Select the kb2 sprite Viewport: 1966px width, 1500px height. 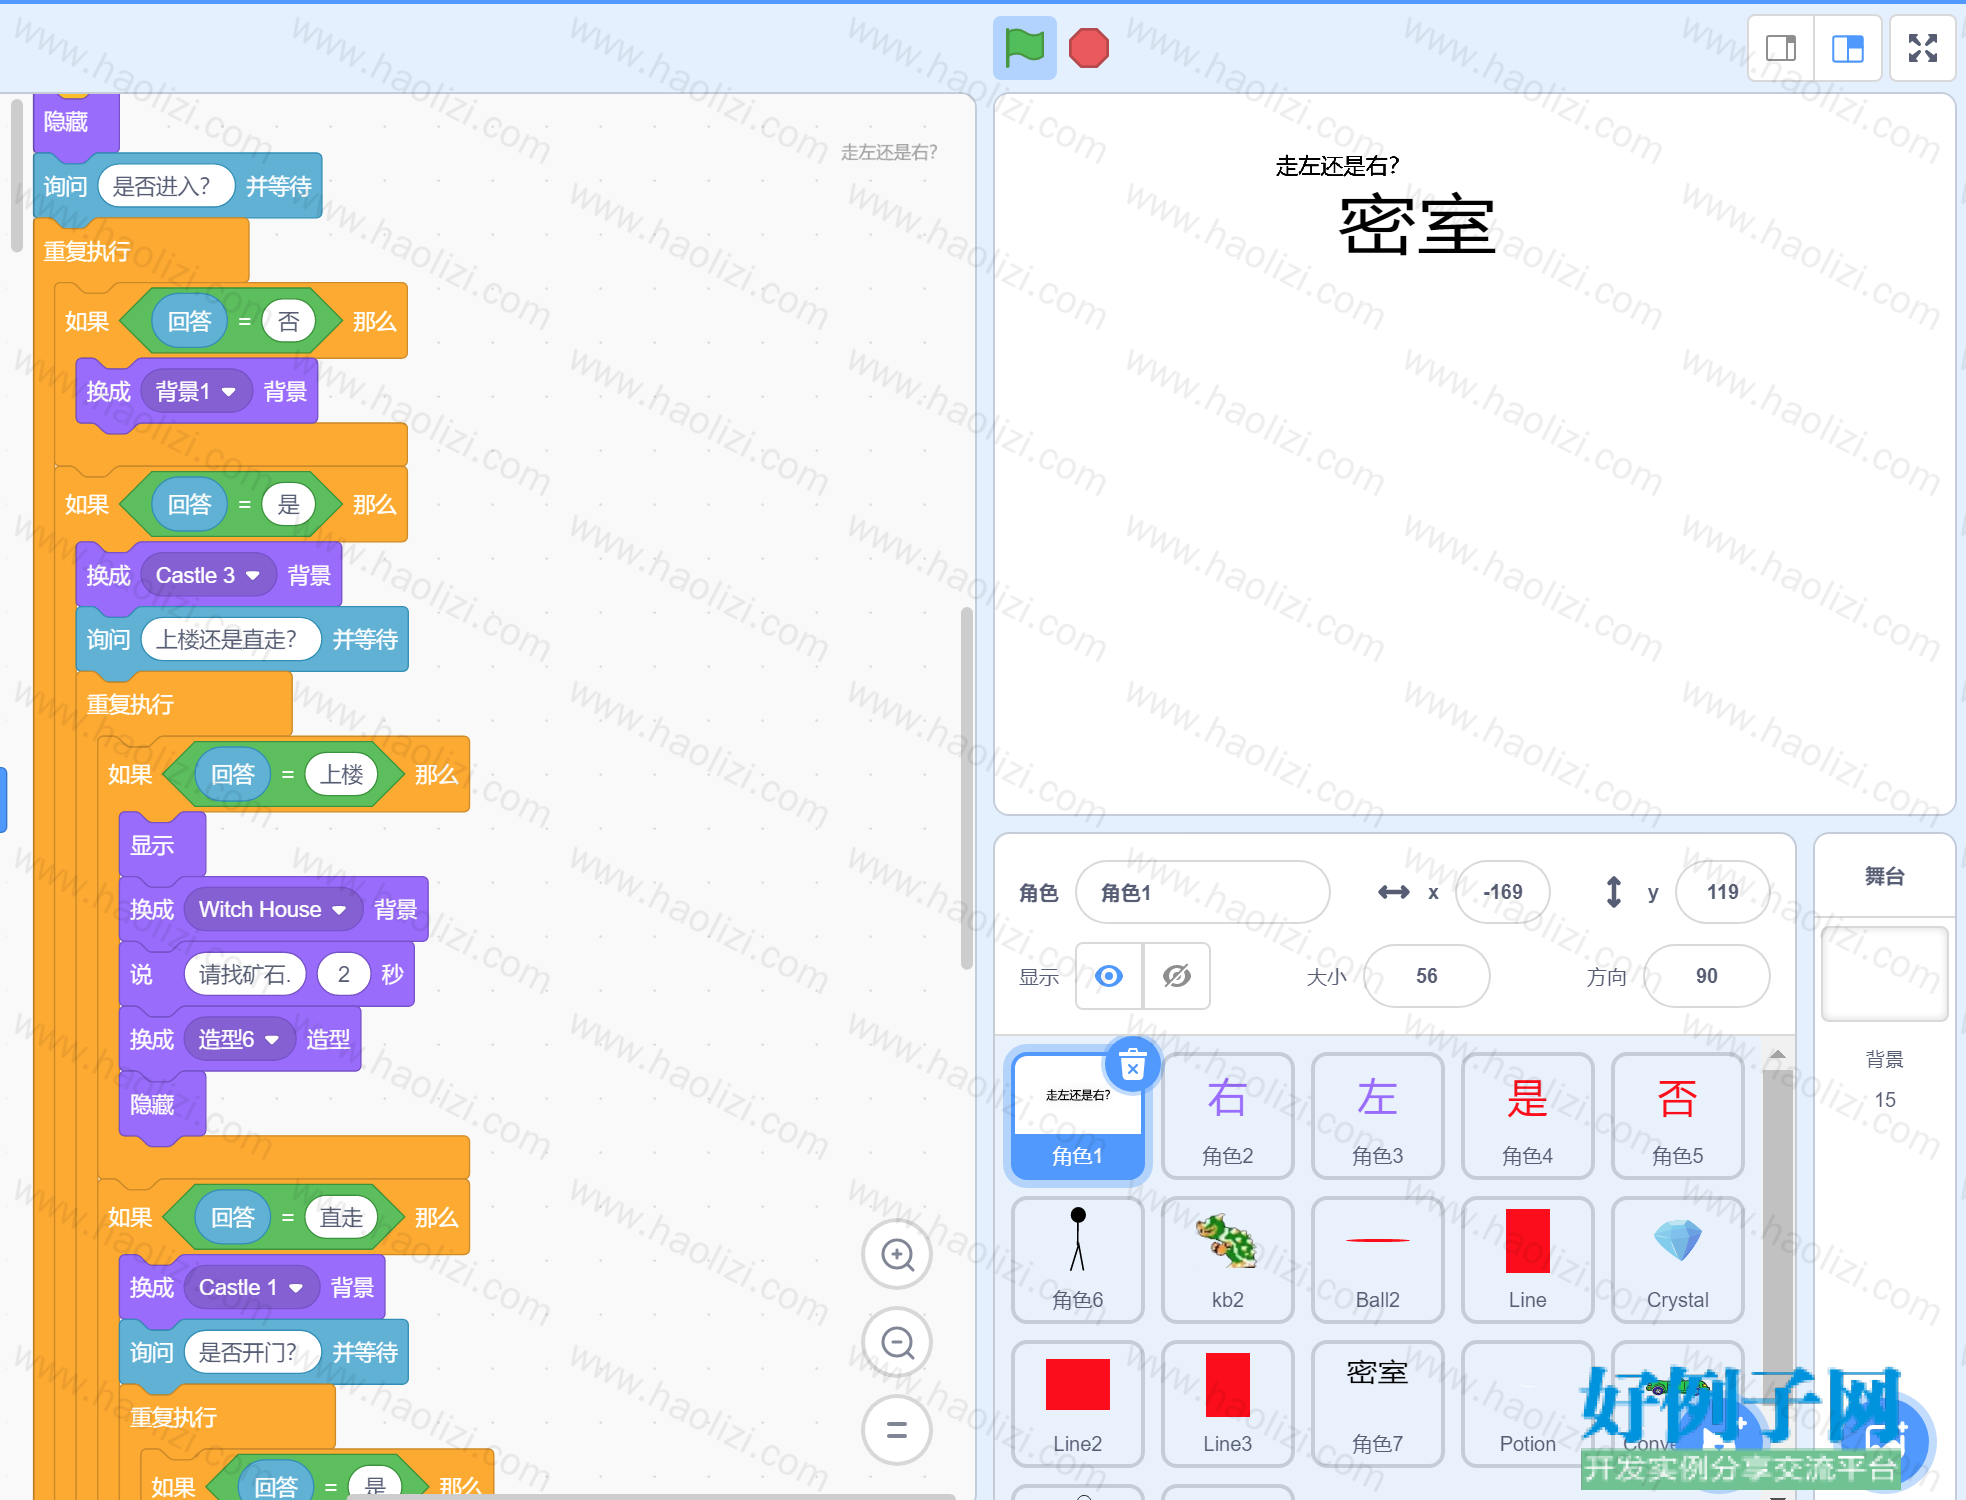pyautogui.click(x=1227, y=1260)
